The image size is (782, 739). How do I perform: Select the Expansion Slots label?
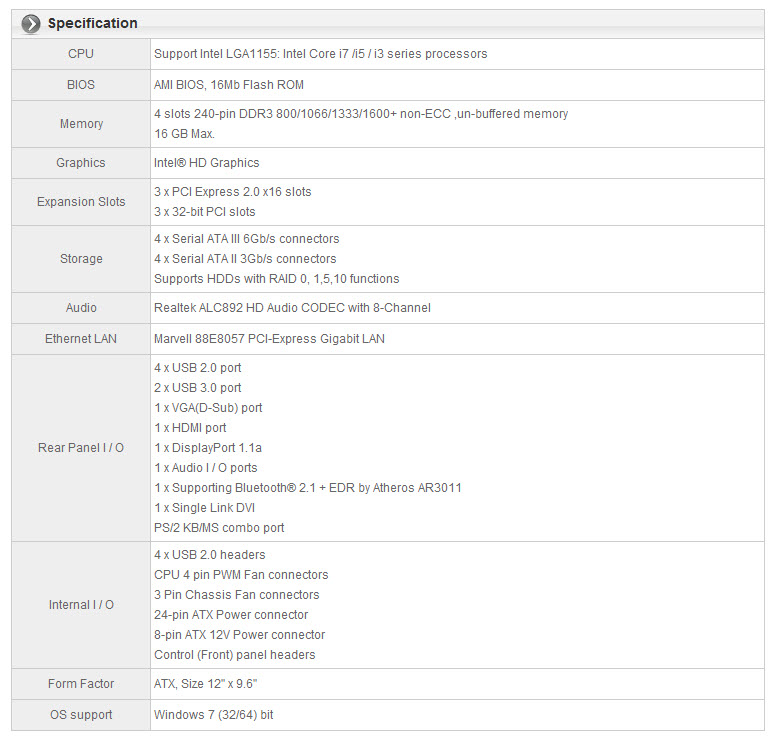tap(81, 201)
